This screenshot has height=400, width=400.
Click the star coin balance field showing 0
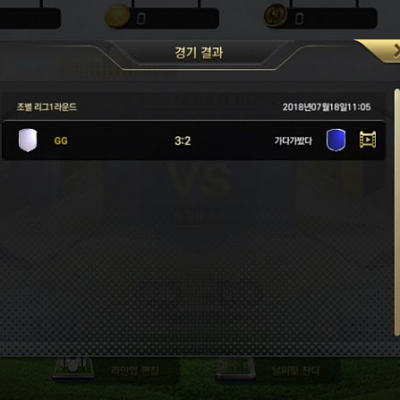point(328,18)
